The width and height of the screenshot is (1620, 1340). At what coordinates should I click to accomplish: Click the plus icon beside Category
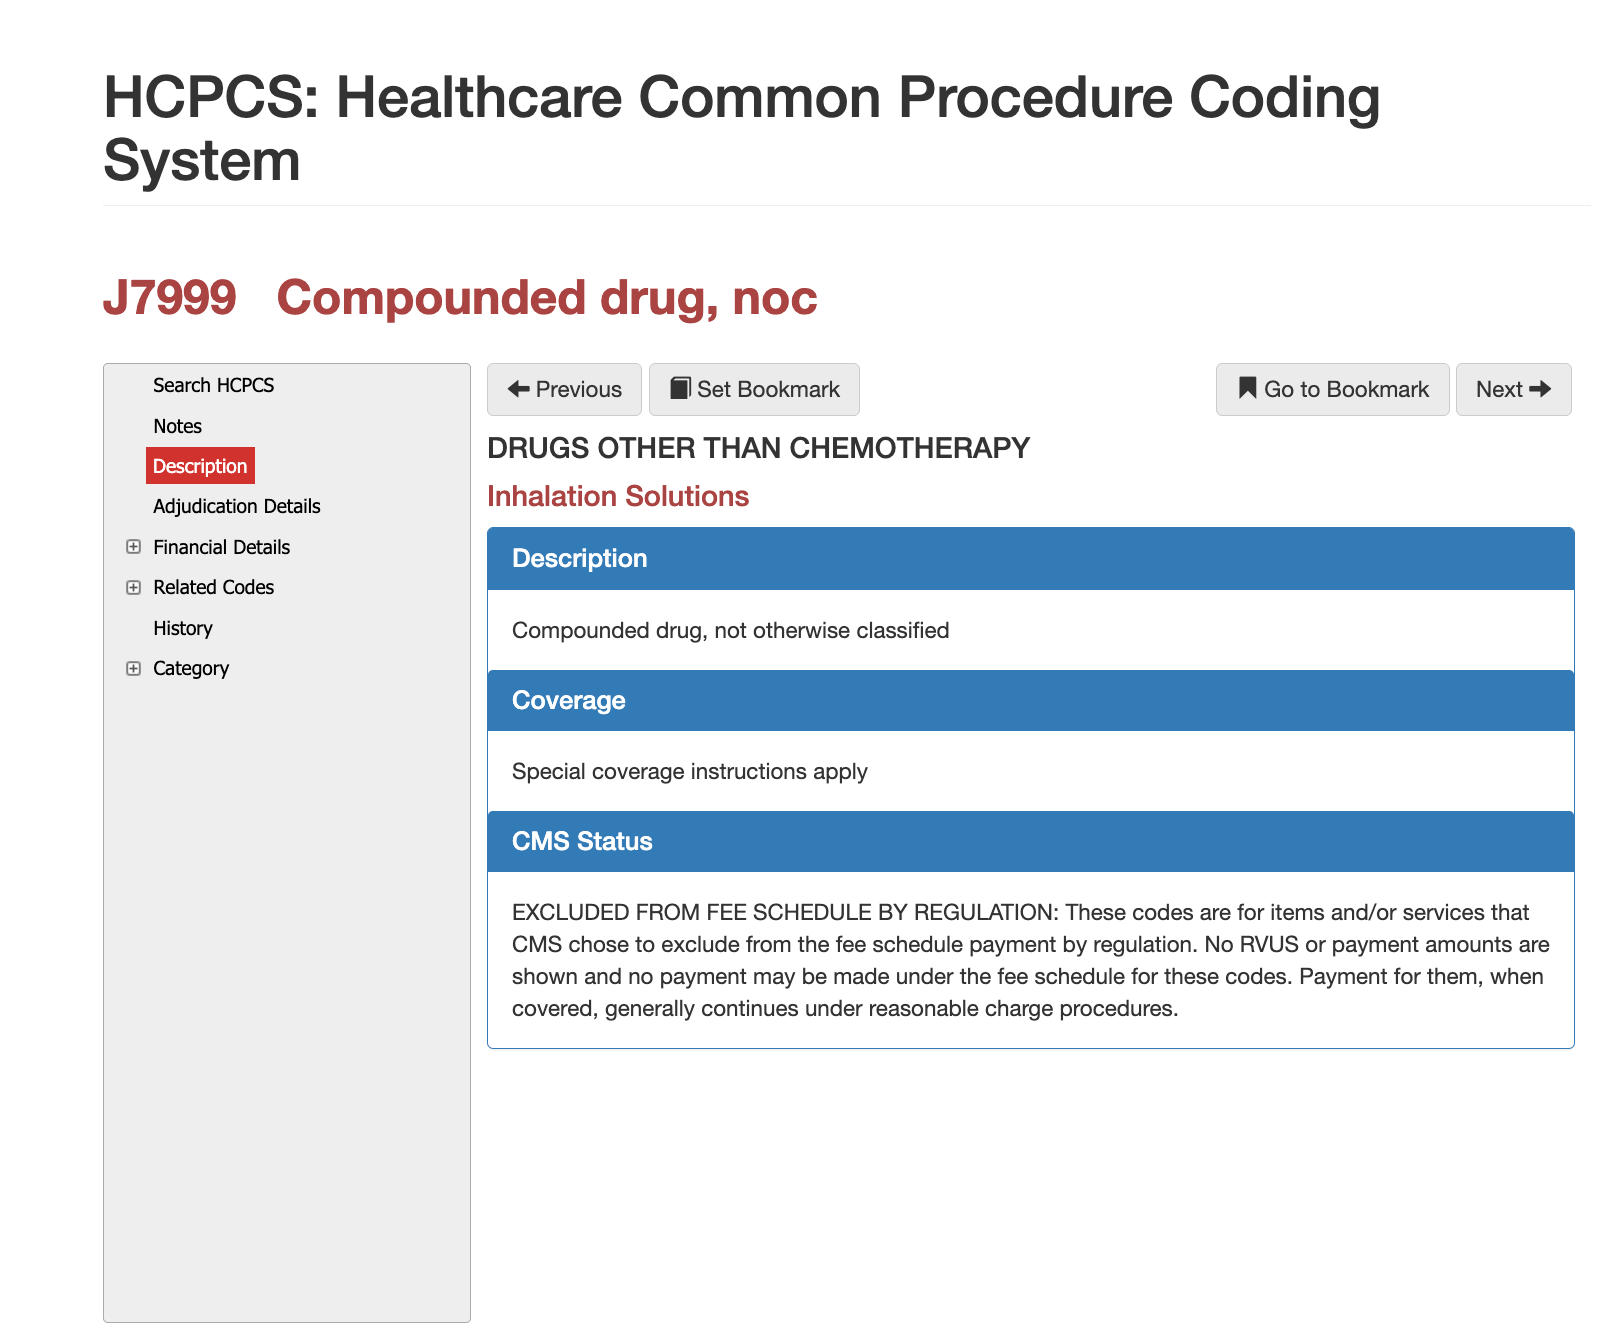tap(134, 668)
